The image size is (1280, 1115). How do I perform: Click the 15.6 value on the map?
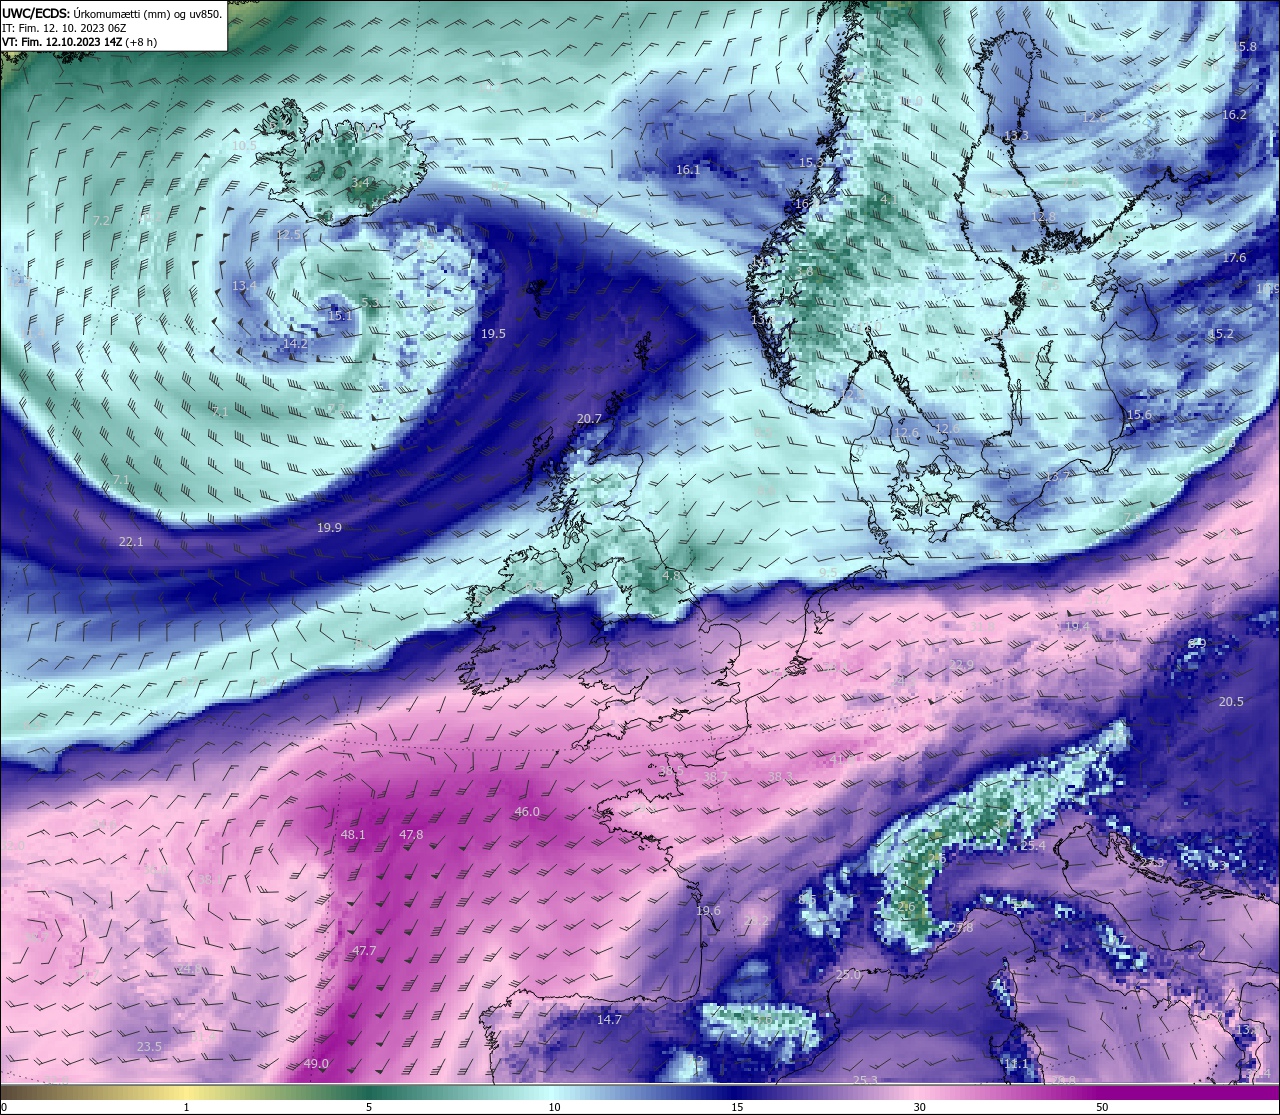[x=1139, y=415]
